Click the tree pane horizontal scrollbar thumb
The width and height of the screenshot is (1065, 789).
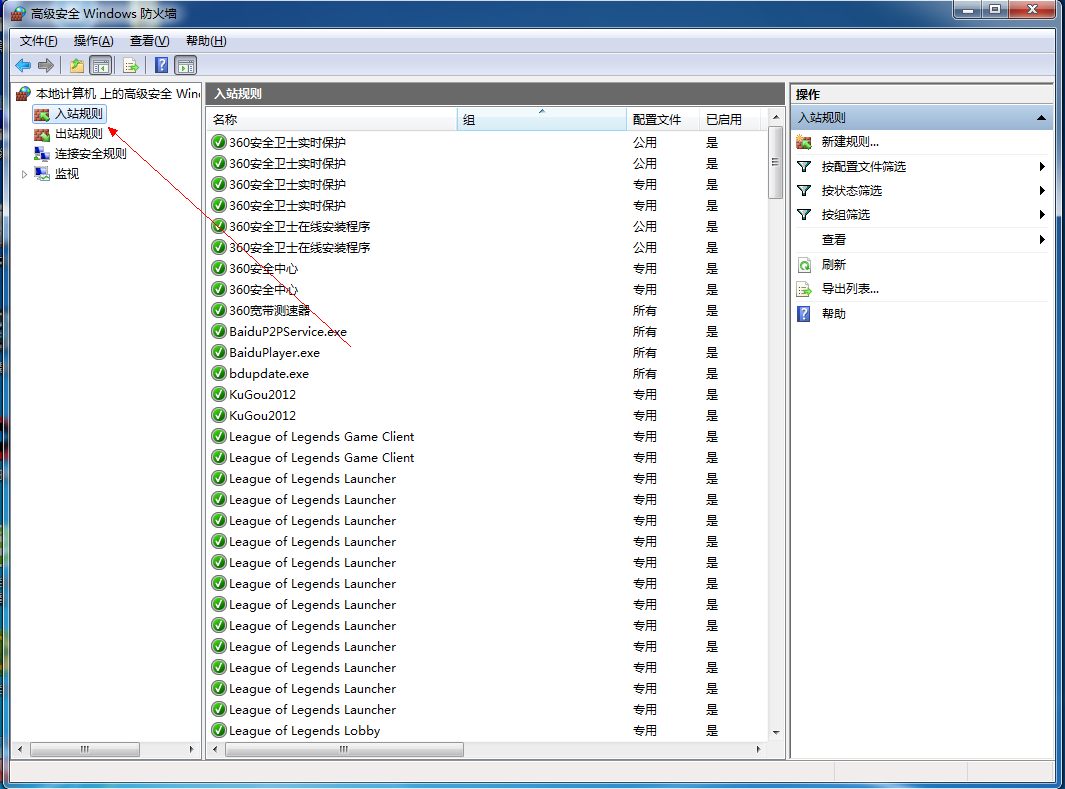[x=85, y=749]
